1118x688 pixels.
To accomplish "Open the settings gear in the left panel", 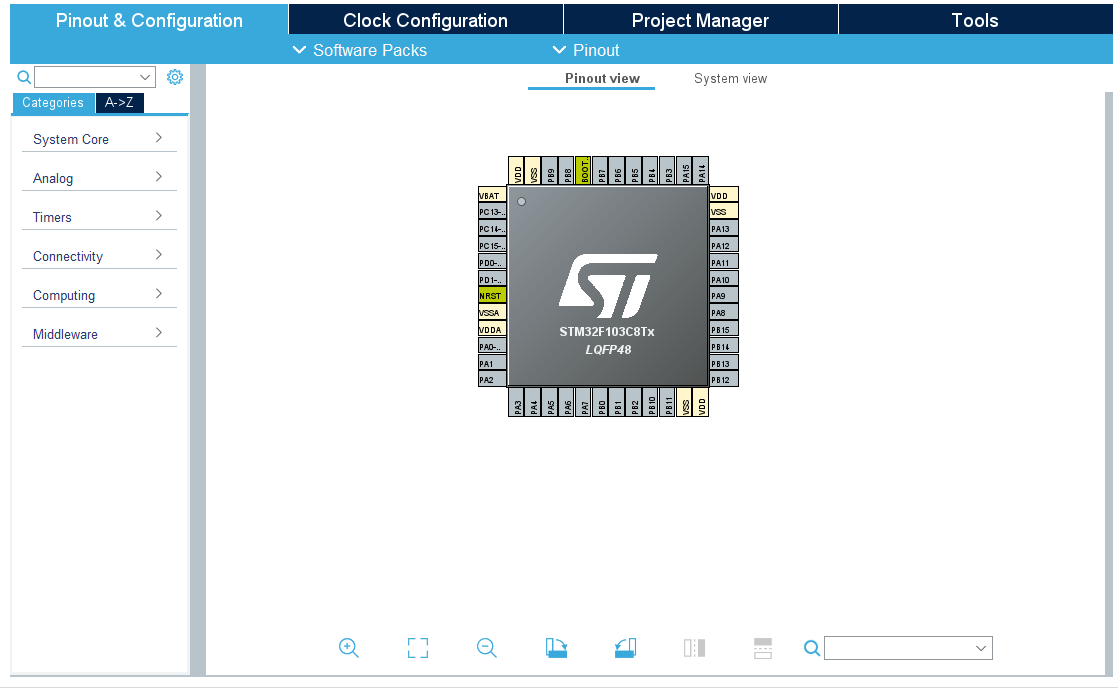I will (x=175, y=77).
